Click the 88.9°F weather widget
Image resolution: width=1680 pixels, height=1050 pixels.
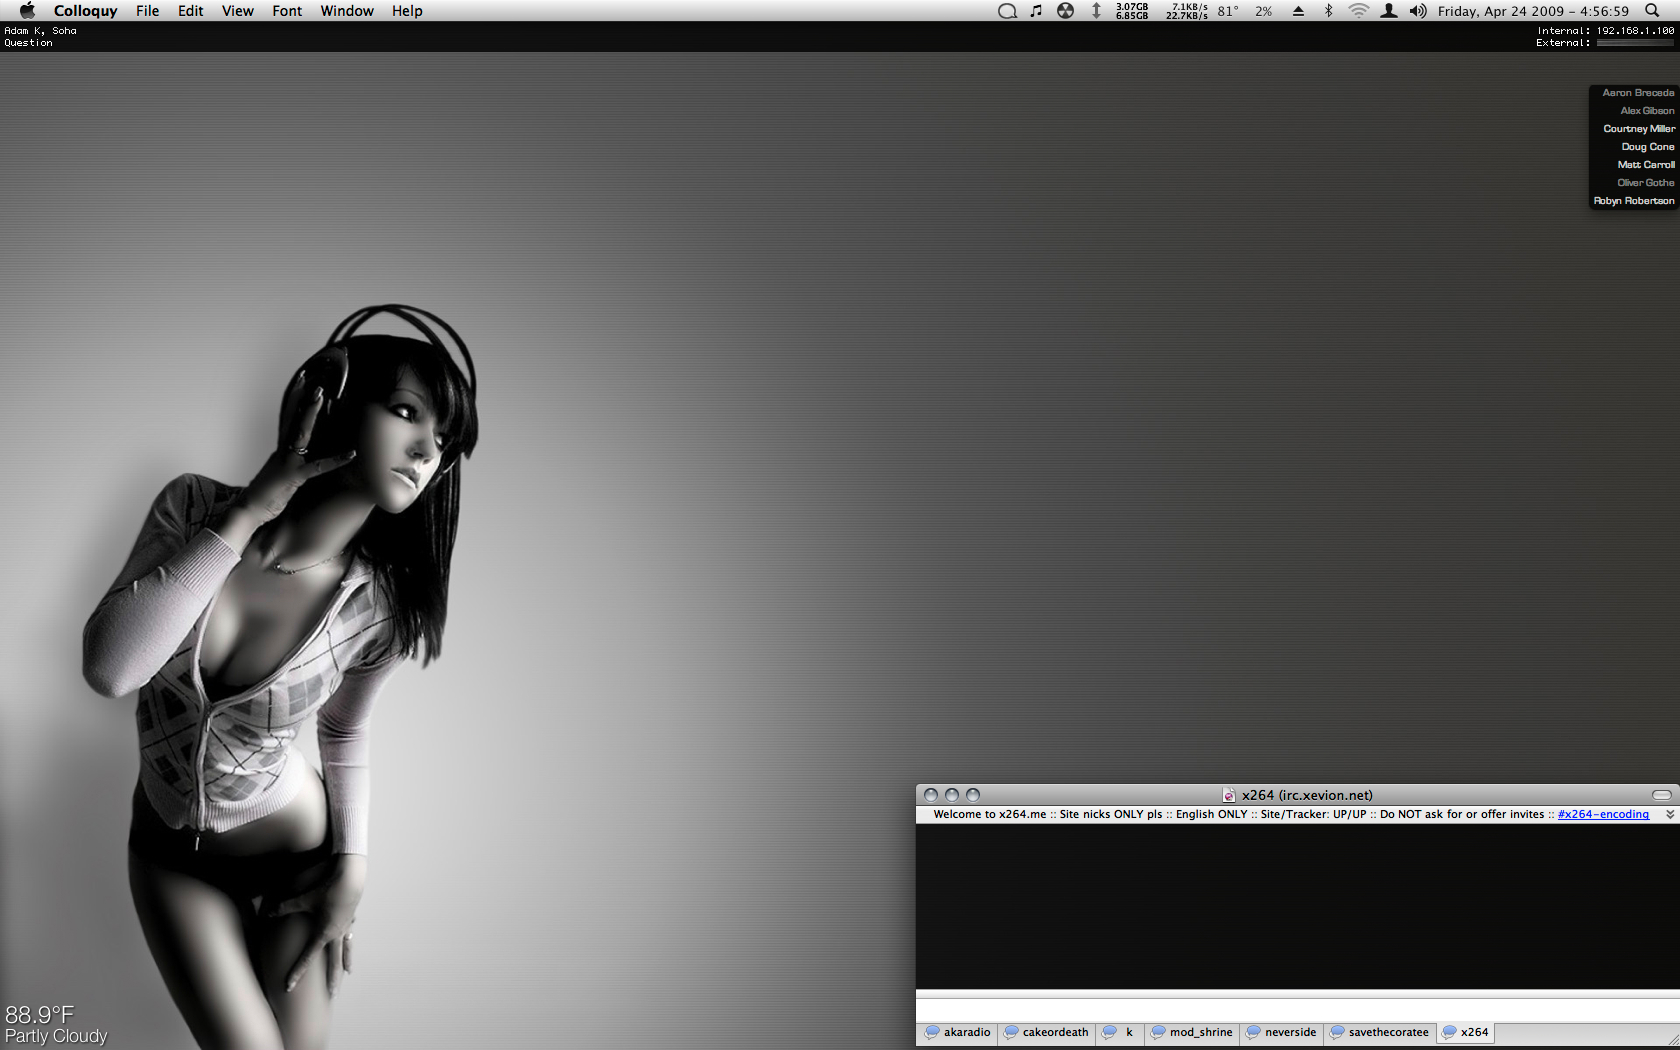click(40, 1015)
